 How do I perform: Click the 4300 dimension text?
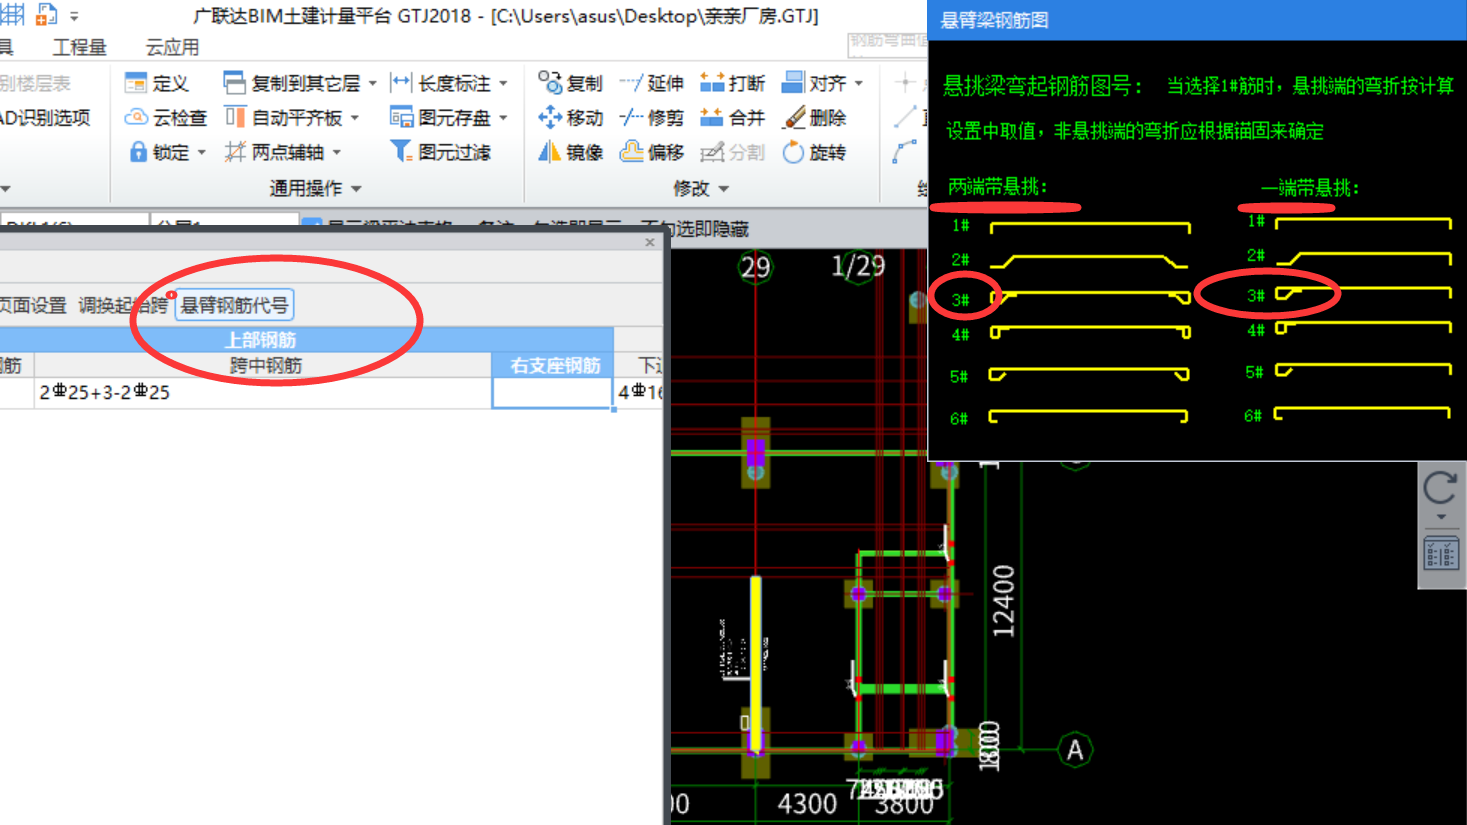coord(807,804)
